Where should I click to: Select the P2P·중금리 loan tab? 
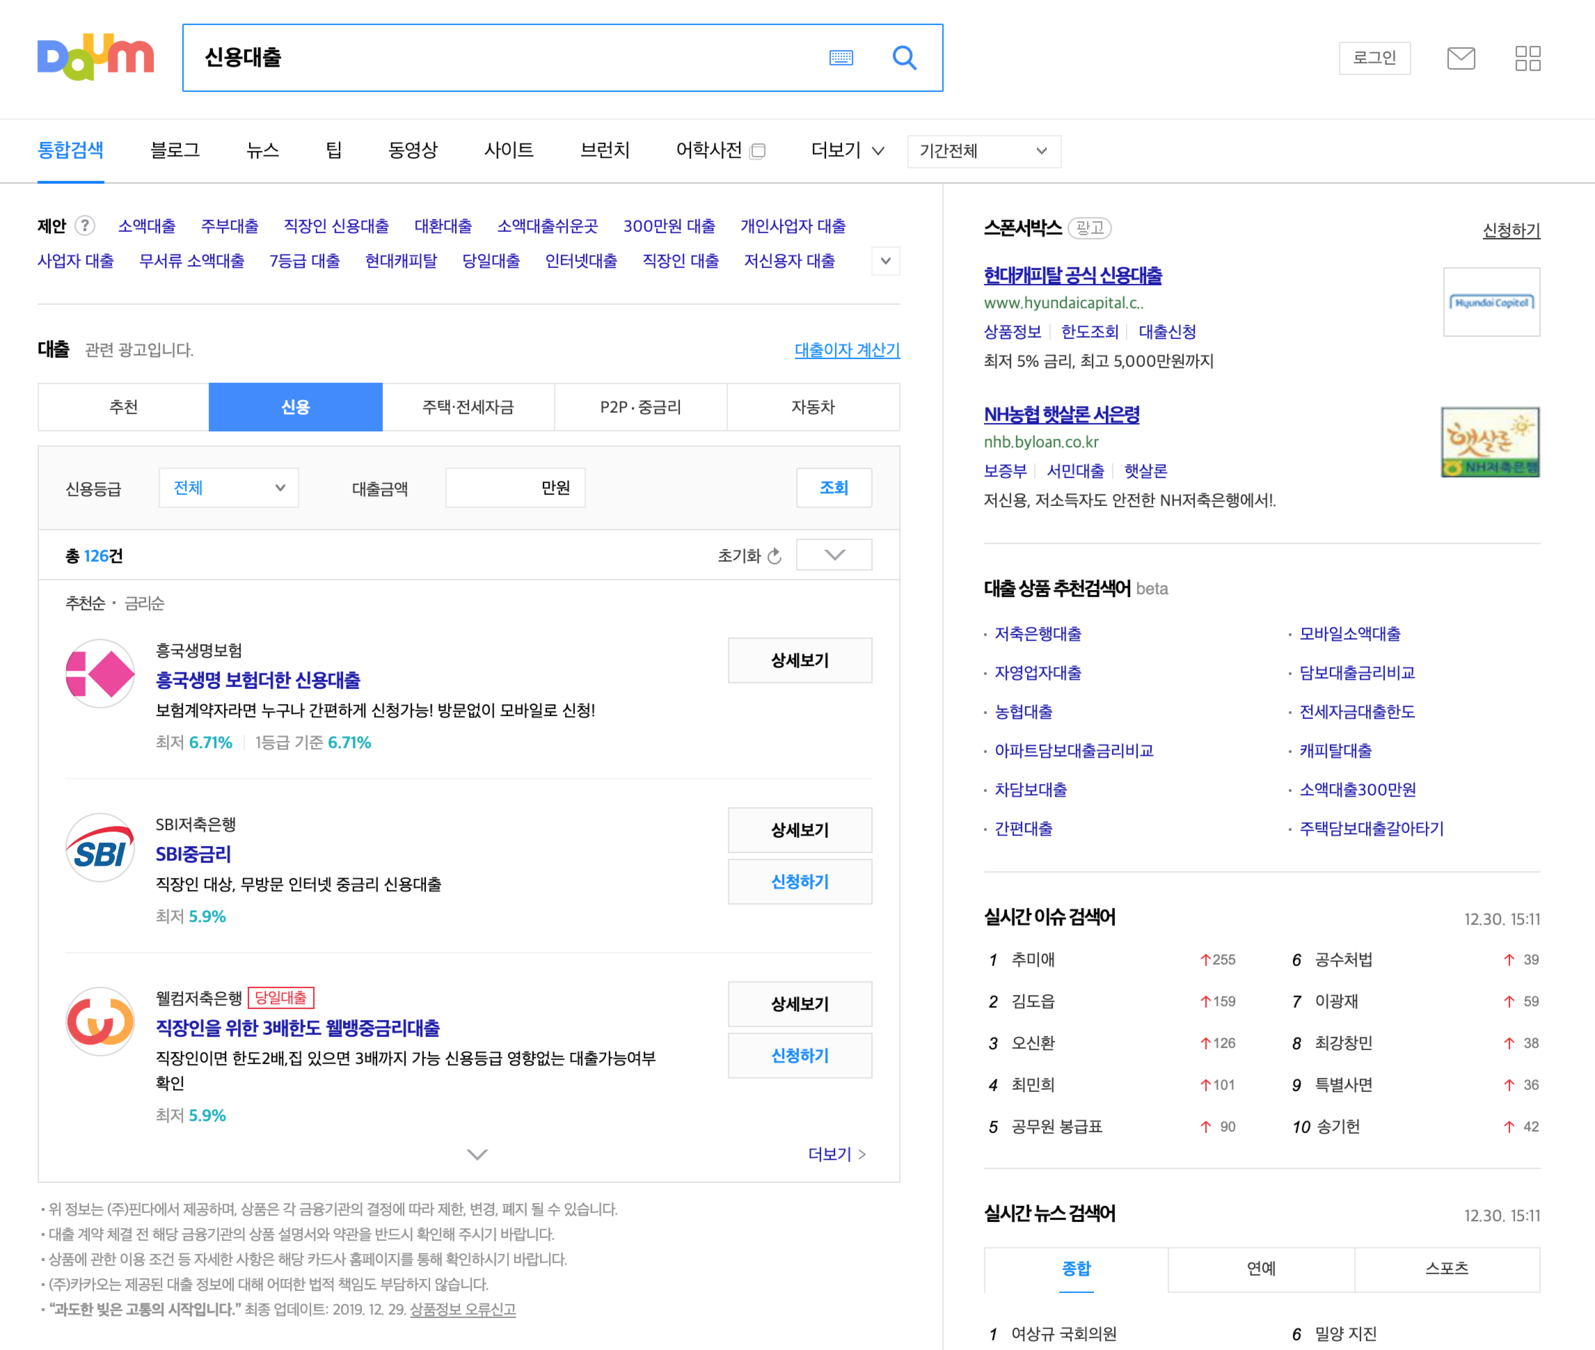point(640,407)
